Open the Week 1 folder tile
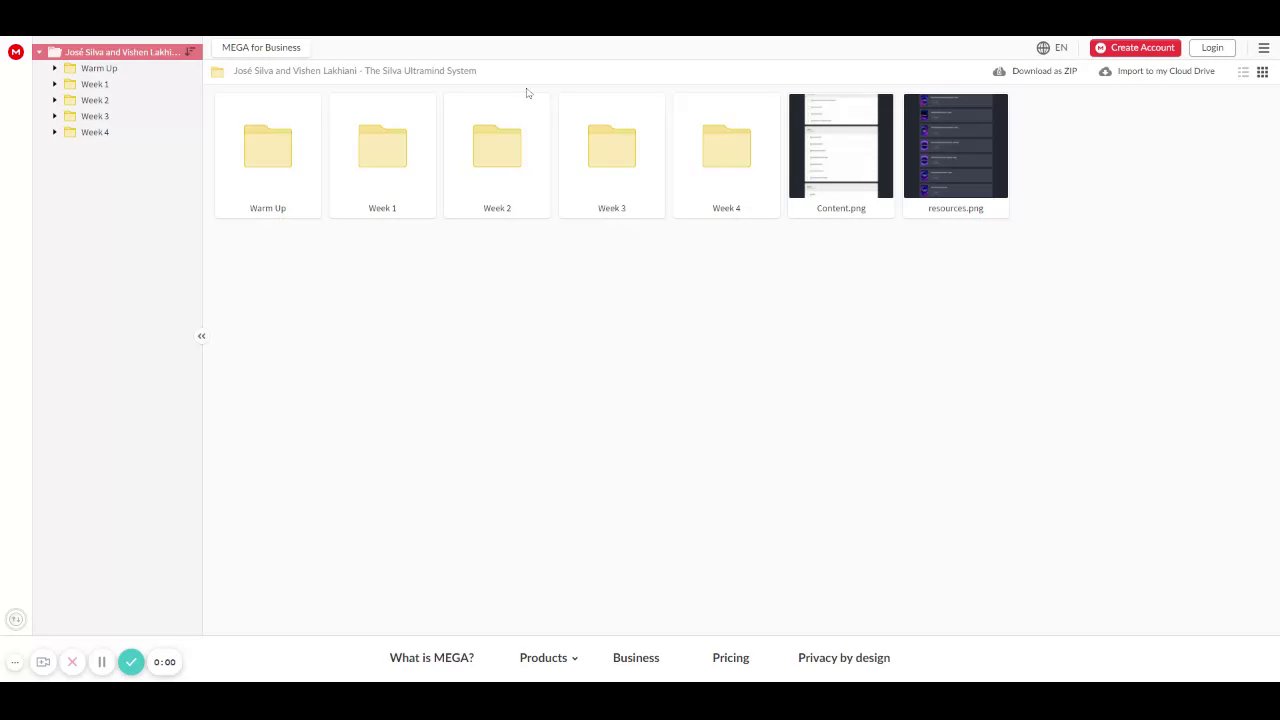Screen dimensions: 1280x720 click(x=382, y=155)
